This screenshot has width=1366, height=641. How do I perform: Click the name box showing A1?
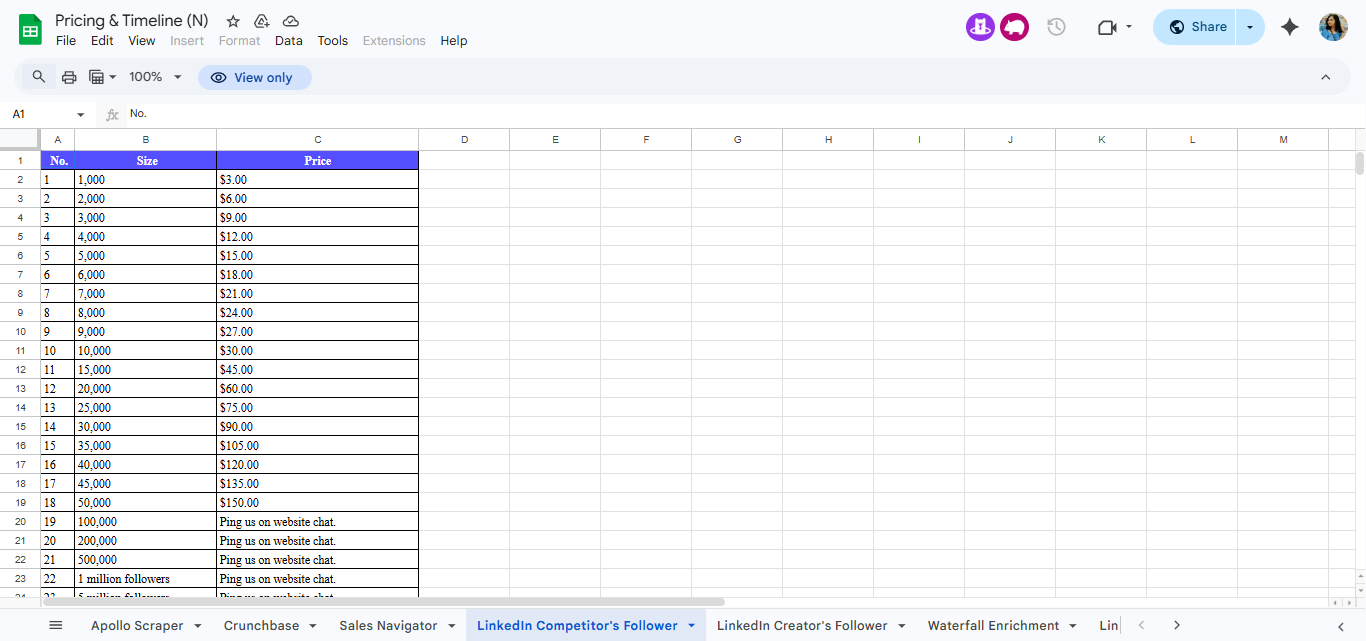(40, 115)
